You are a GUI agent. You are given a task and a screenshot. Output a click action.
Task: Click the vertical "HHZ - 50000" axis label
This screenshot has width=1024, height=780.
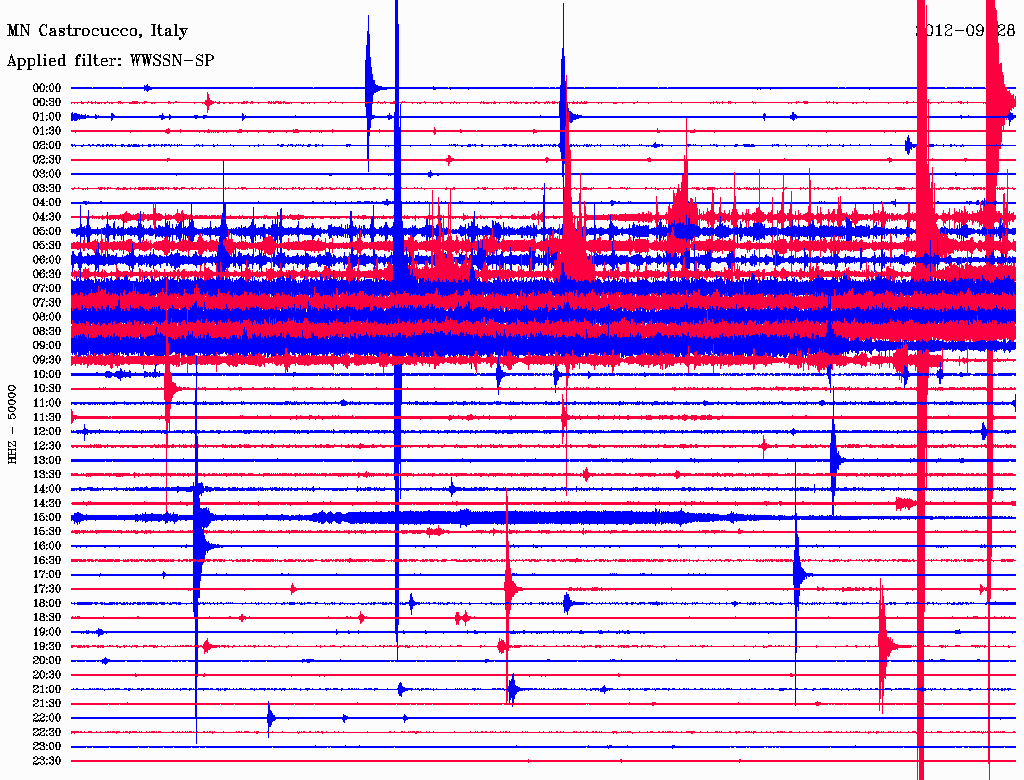pos(12,424)
